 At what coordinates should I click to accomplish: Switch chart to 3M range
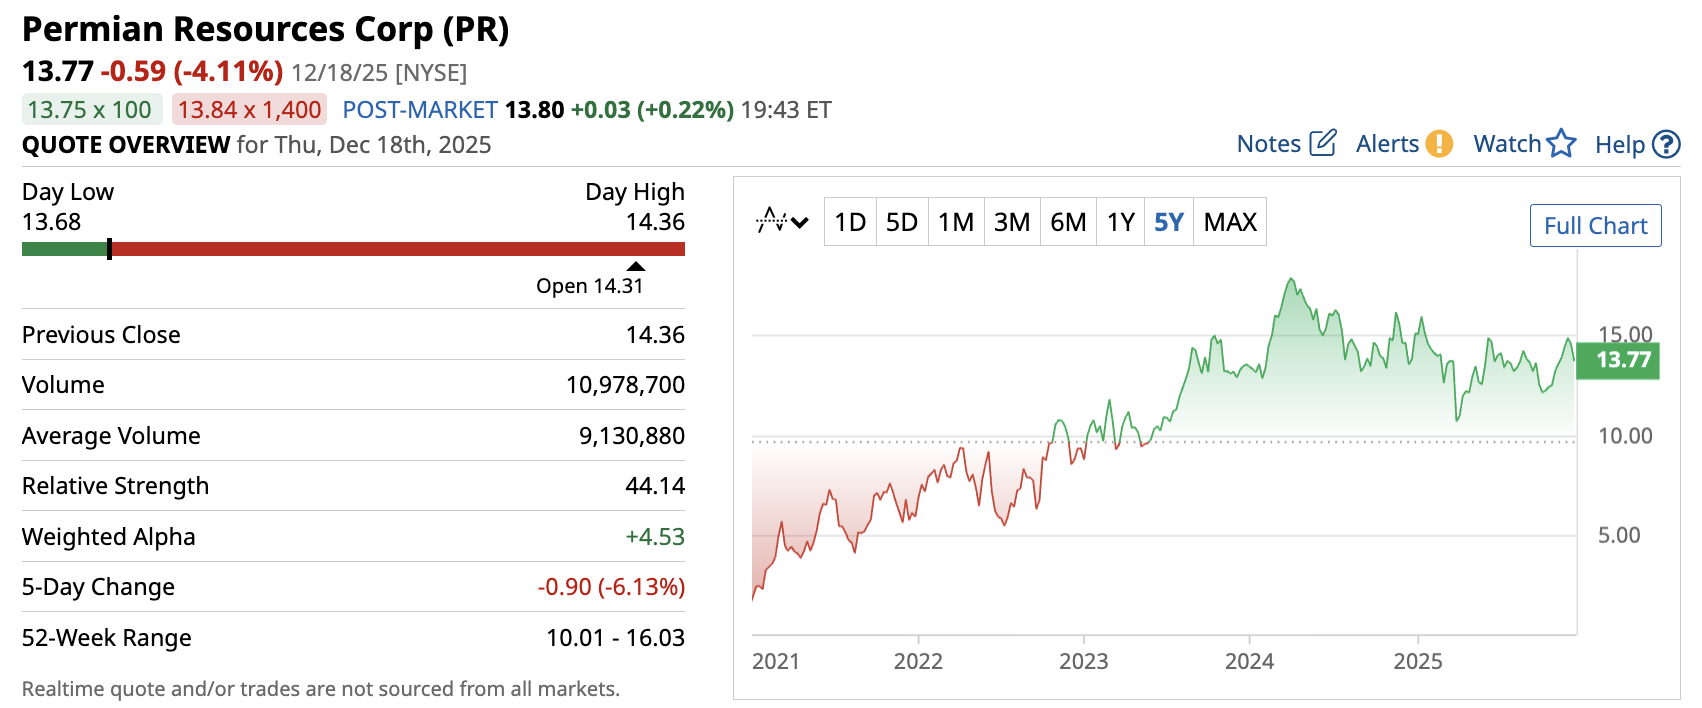[x=1012, y=222]
